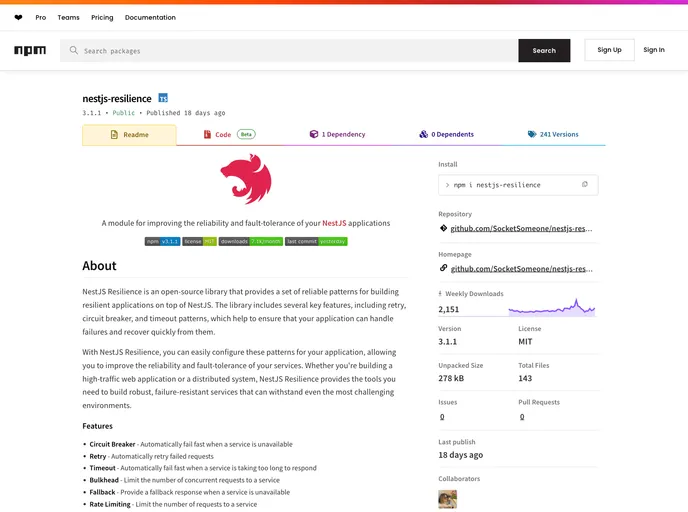This screenshot has height=512, width=688.
Task: Switch to the 1 Dependency tab
Action: (337, 134)
